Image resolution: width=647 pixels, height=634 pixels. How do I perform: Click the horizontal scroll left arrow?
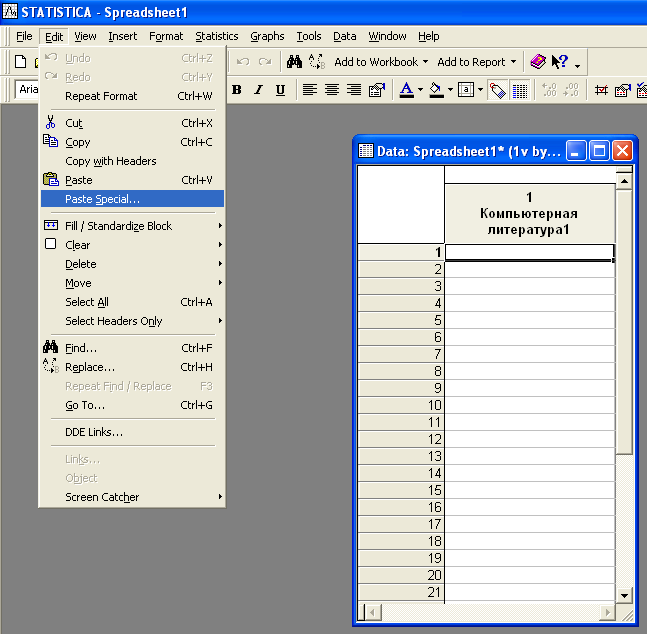click(x=373, y=612)
